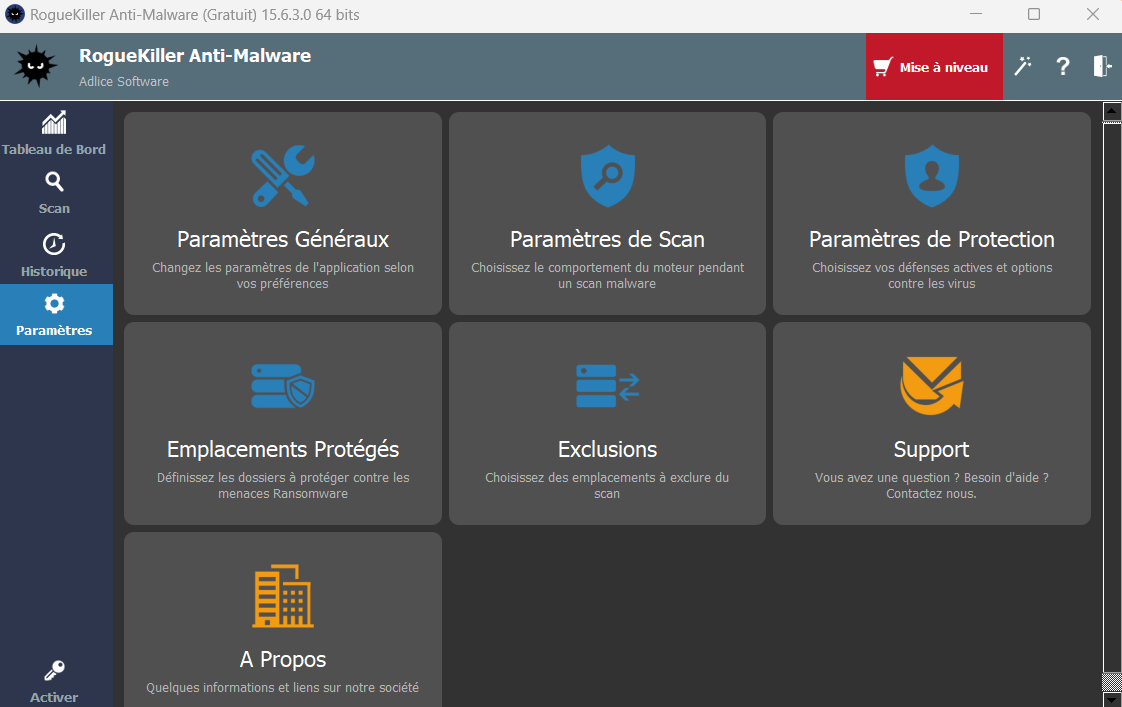Click the magic wand icon in header

(x=1023, y=67)
